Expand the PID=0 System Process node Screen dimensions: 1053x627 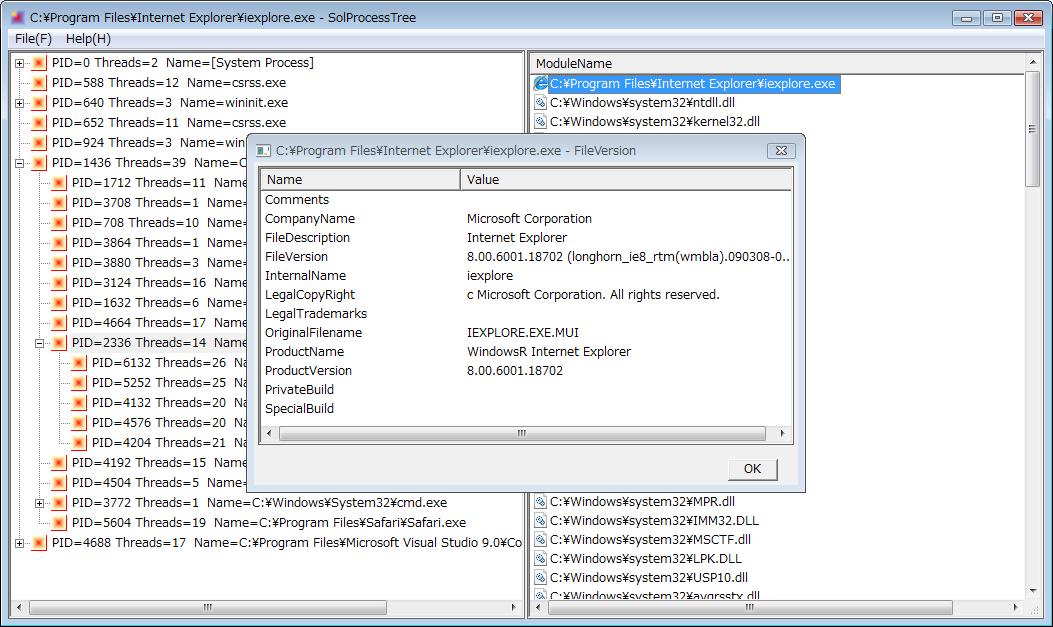click(19, 63)
